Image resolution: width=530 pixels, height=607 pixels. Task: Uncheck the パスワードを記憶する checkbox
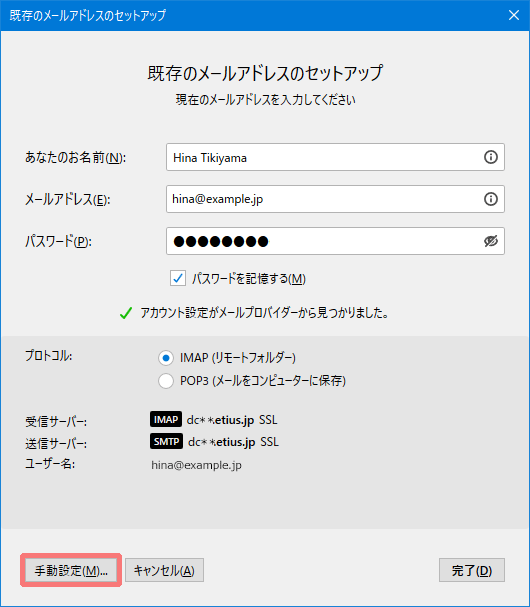point(178,278)
